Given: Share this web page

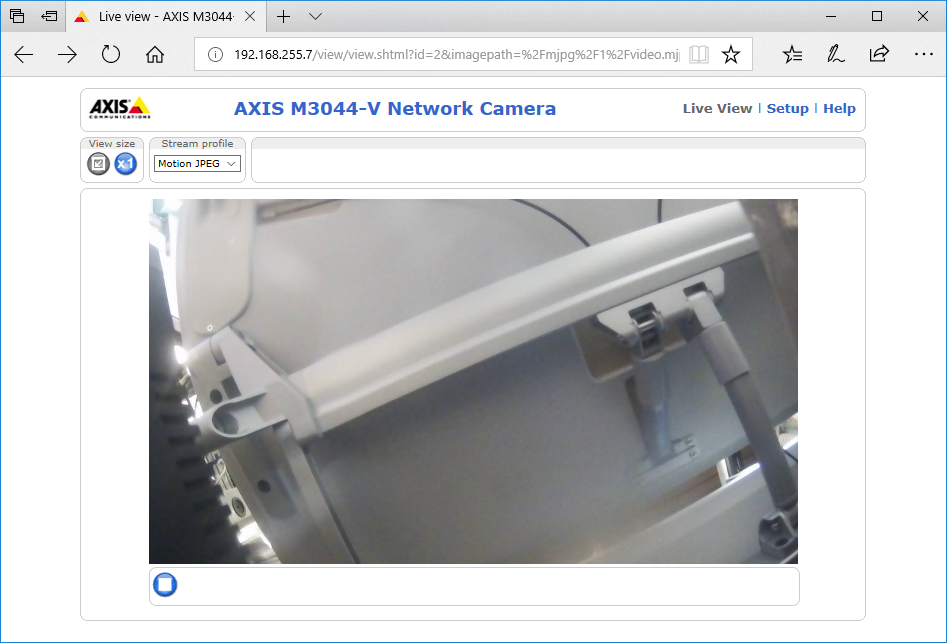Looking at the screenshot, I should [879, 54].
